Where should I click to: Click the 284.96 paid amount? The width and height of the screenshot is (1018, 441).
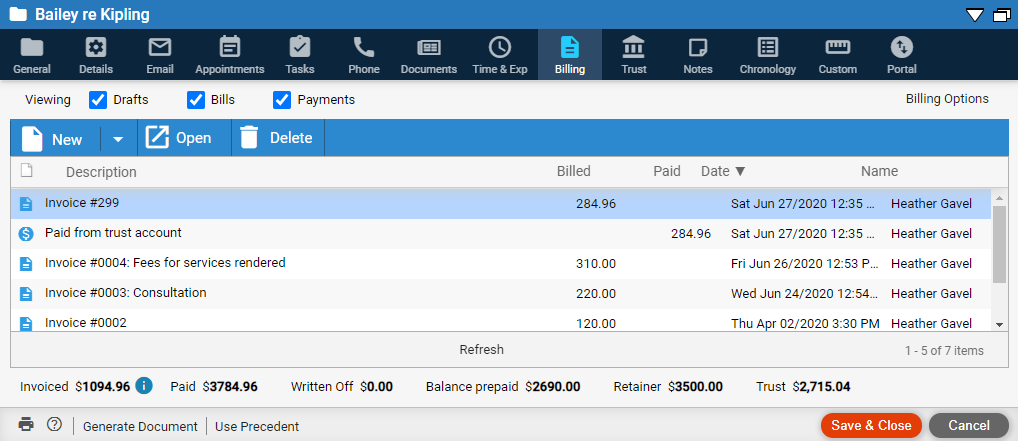(x=691, y=234)
